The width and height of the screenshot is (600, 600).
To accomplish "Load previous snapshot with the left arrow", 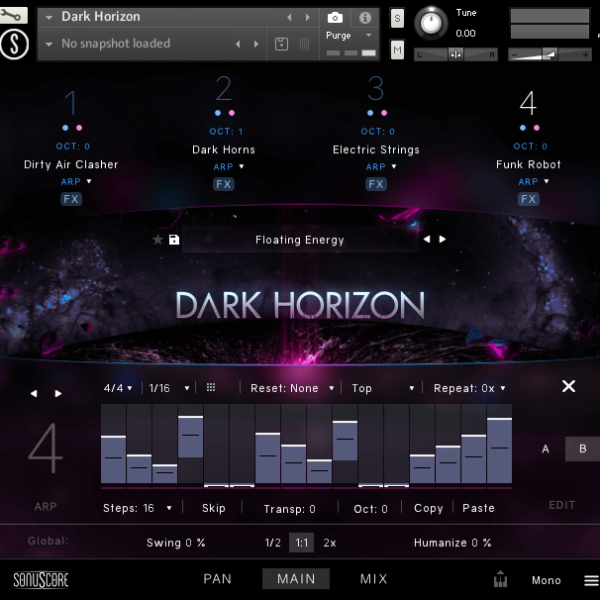I will click(238, 44).
